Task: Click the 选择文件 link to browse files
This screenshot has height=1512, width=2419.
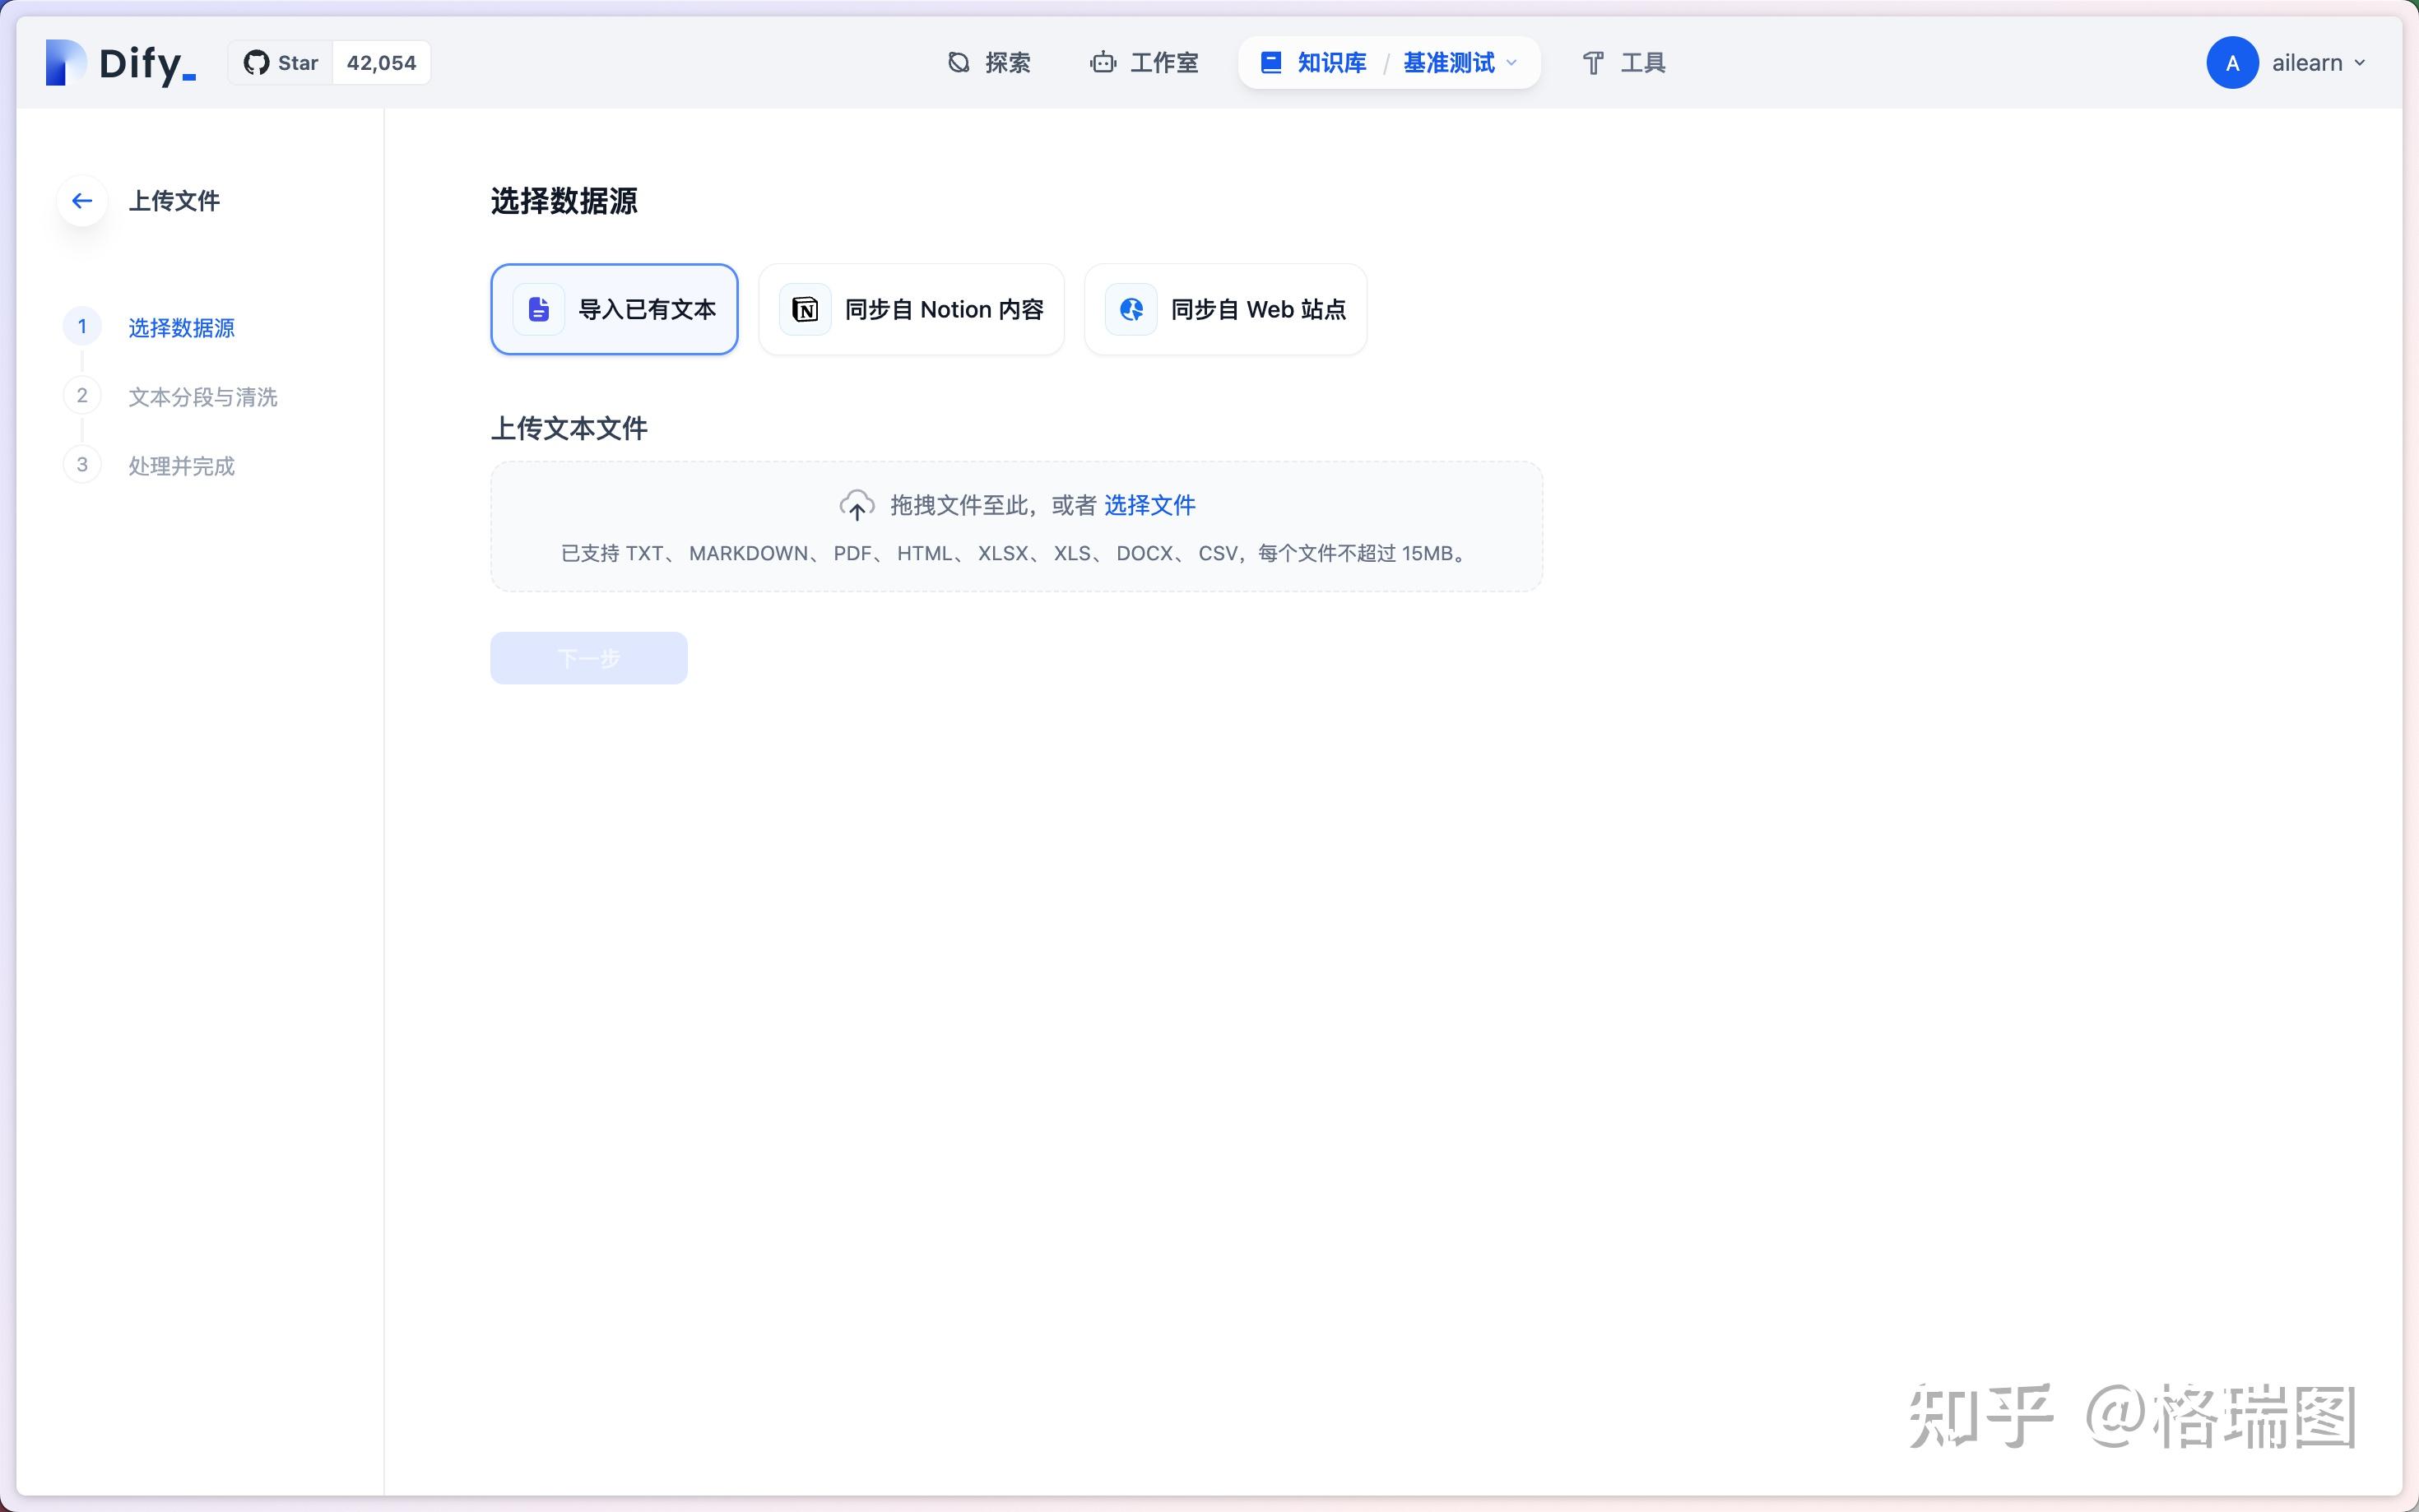Action: [x=1149, y=505]
